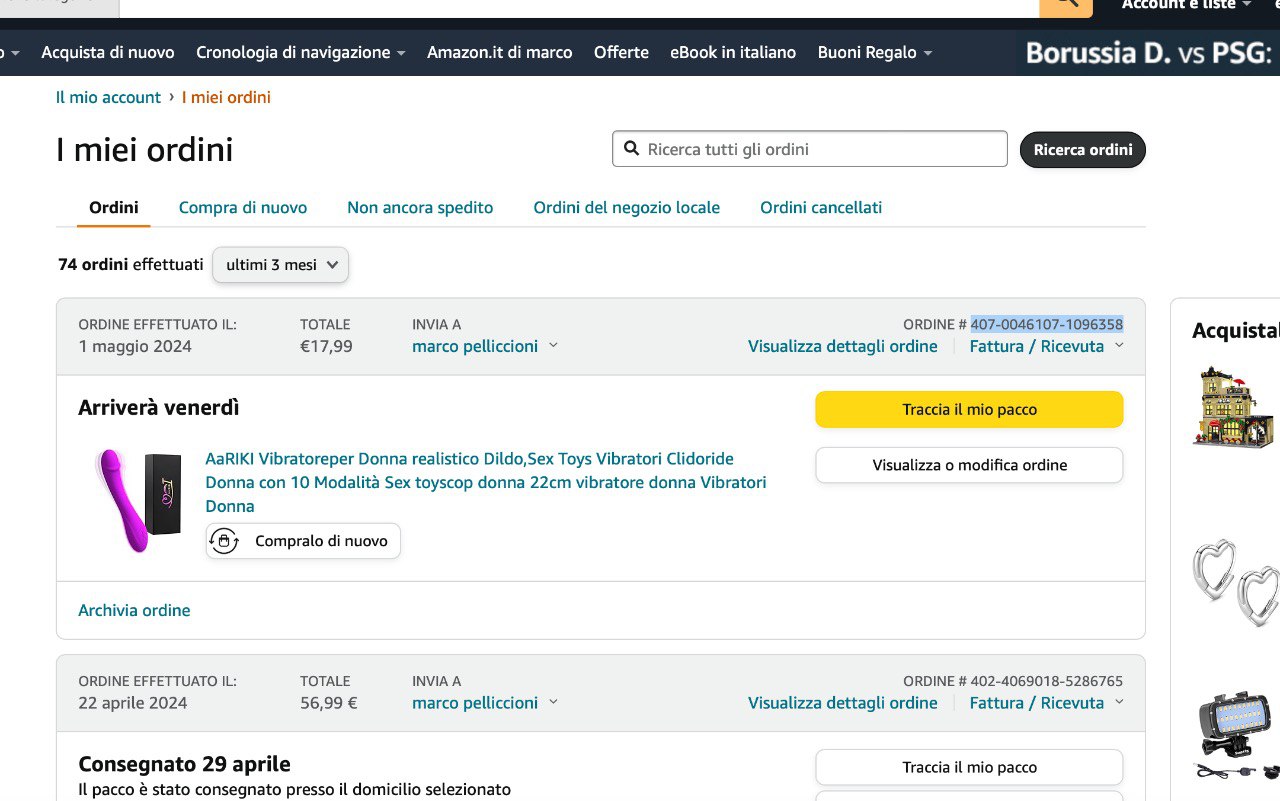Open the building set thumbnail in sidebar

[x=1233, y=407]
